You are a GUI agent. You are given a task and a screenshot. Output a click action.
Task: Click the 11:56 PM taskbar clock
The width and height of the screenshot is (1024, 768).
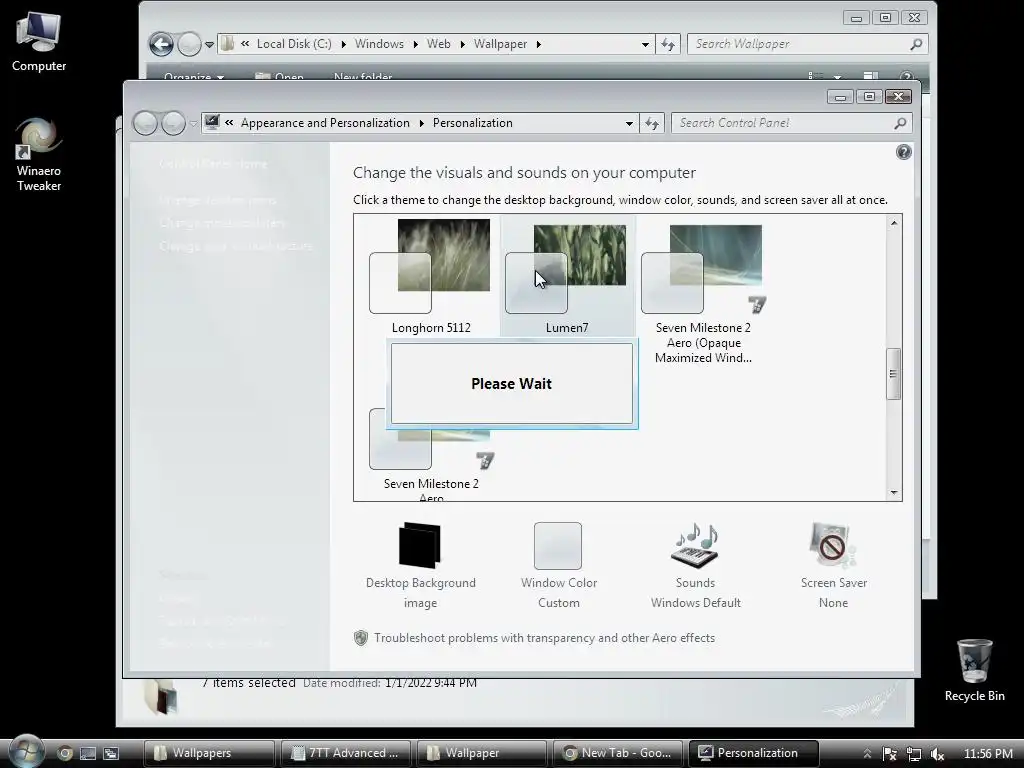[x=988, y=754]
